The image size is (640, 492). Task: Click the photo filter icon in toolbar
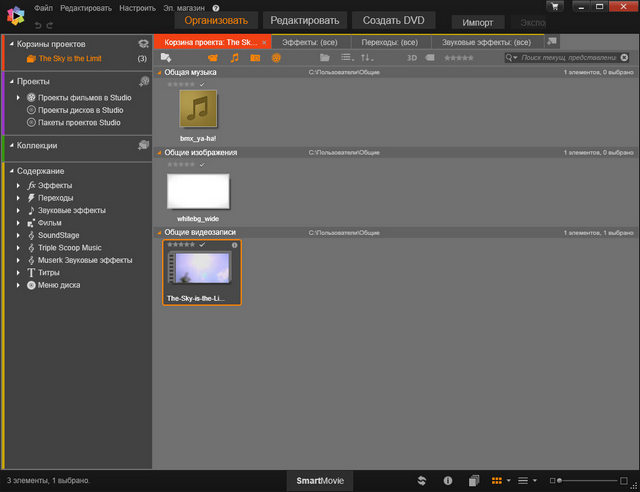coord(255,58)
